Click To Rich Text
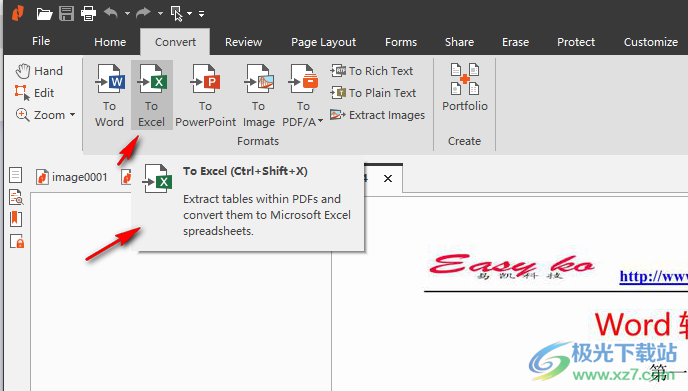Screen dimensions: 688x391 click(x=372, y=71)
